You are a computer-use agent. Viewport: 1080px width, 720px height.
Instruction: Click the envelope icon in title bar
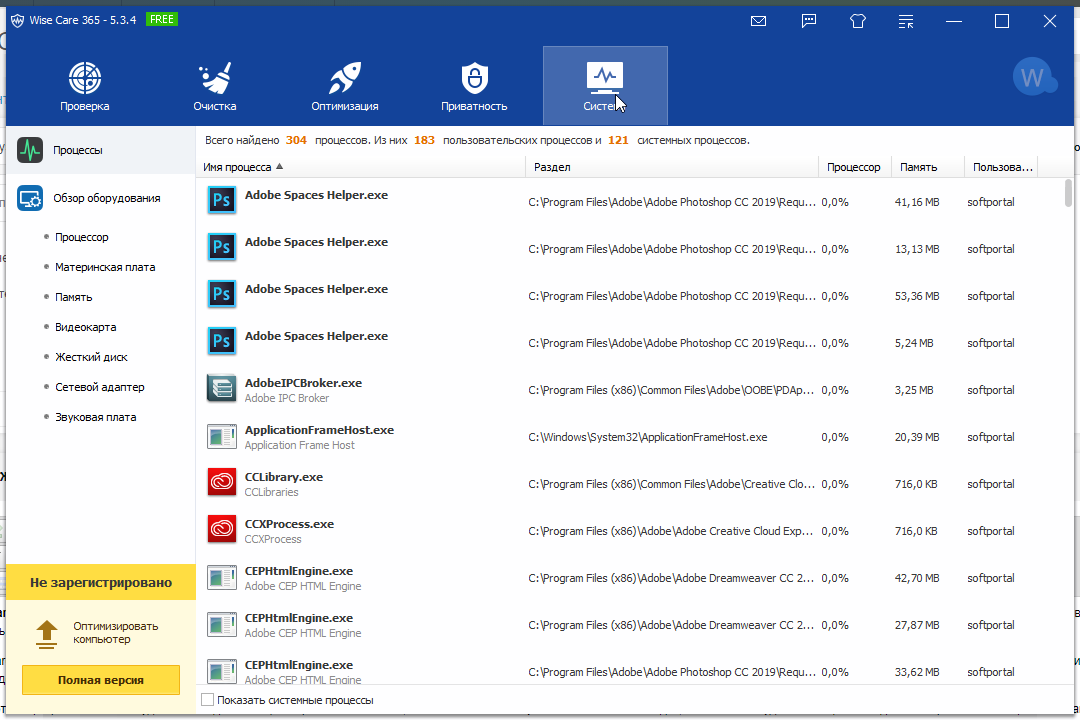(x=759, y=21)
